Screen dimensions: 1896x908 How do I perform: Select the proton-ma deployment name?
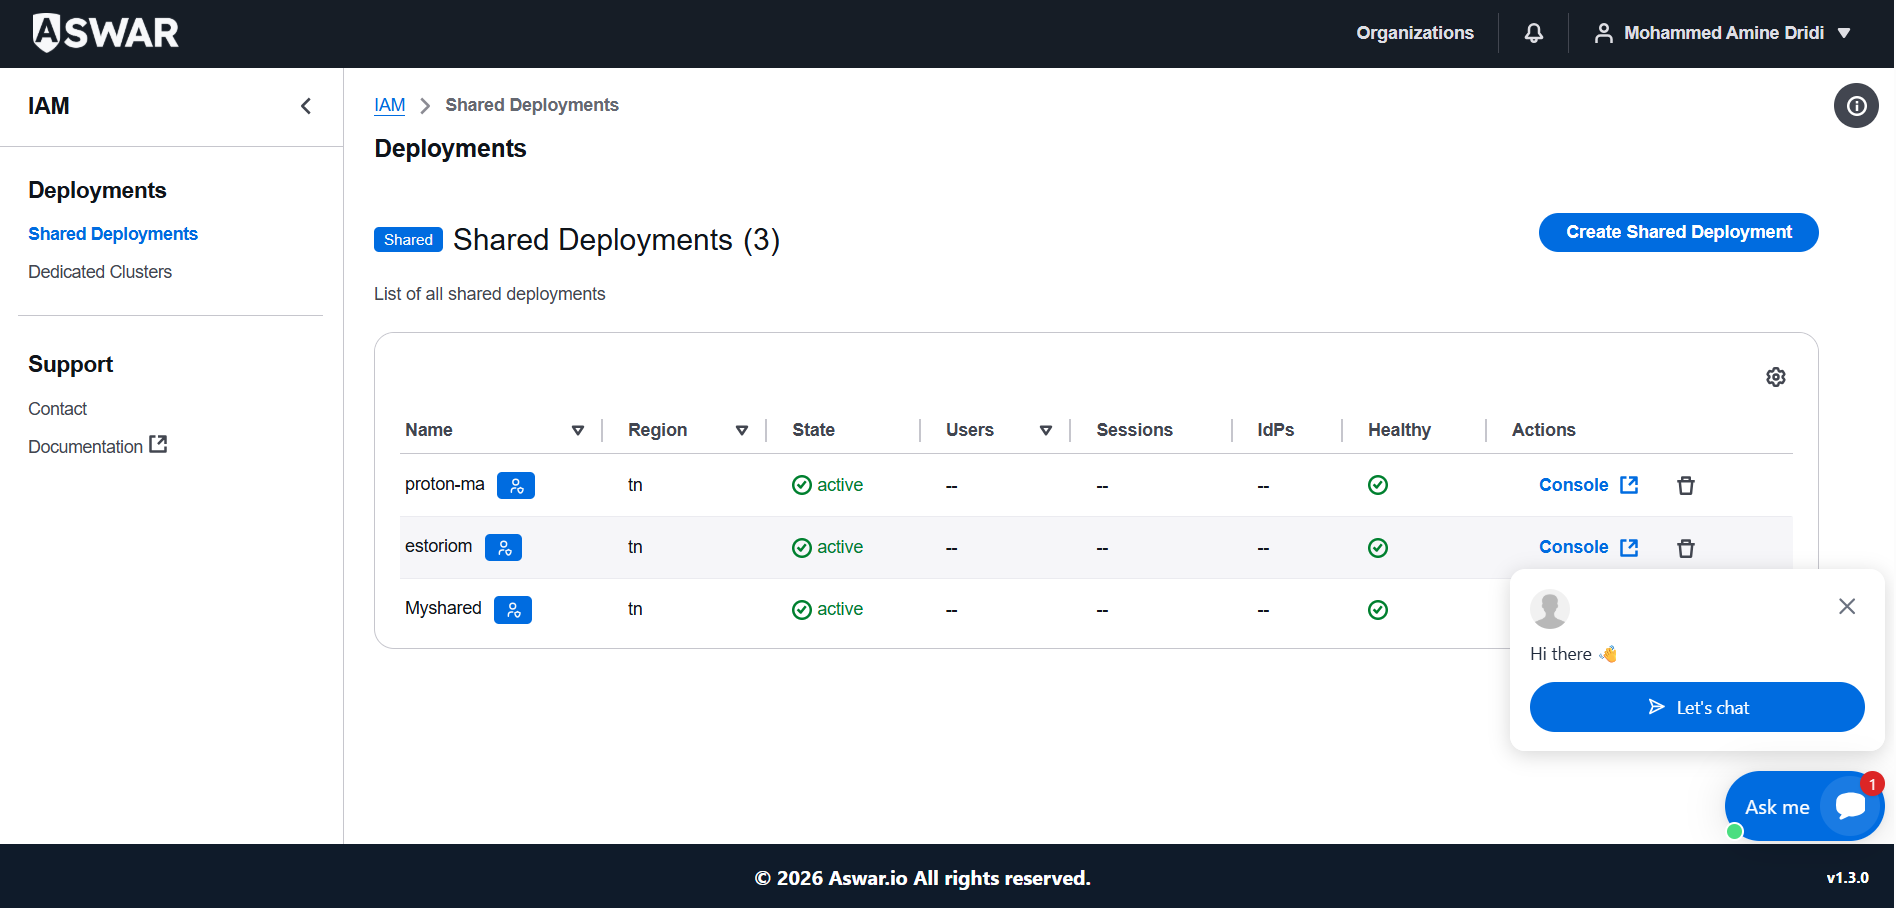point(444,484)
